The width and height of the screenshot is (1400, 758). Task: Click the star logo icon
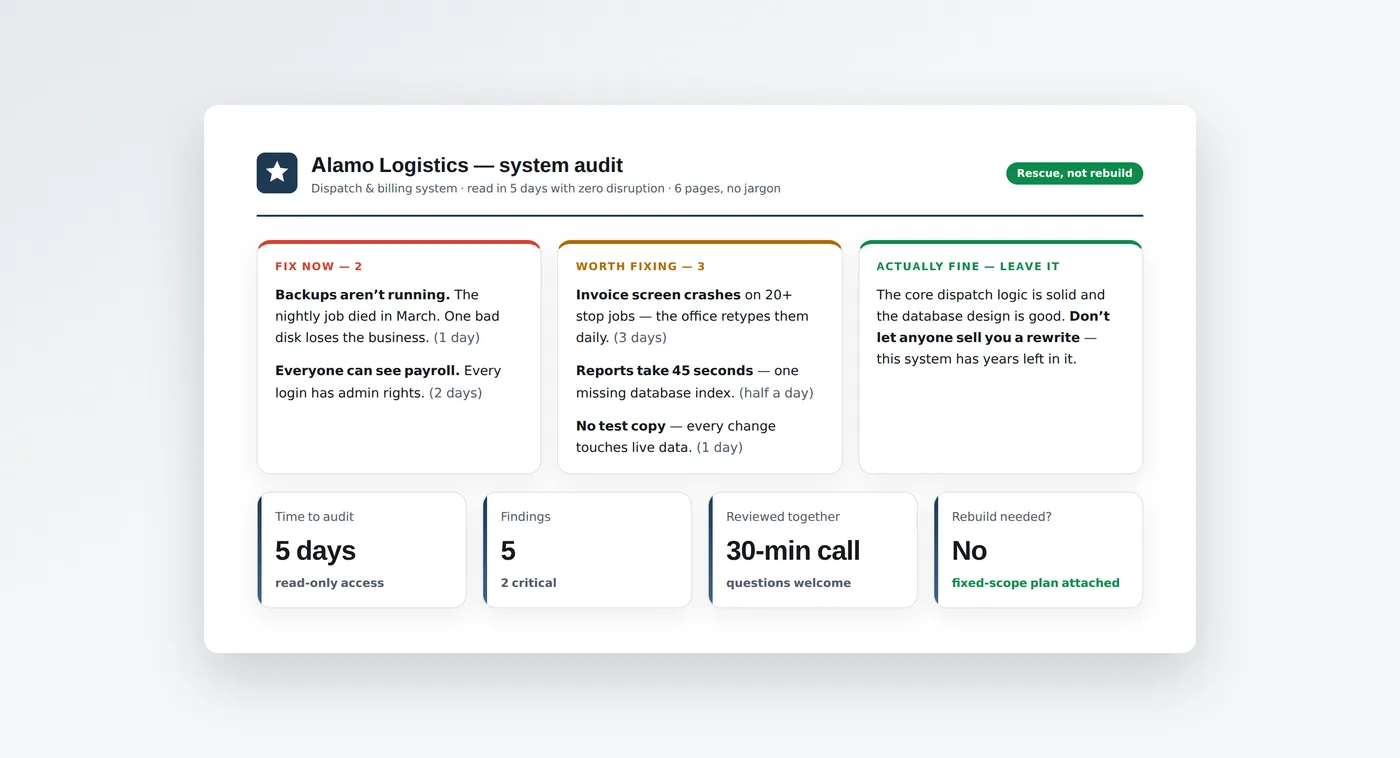pos(277,173)
